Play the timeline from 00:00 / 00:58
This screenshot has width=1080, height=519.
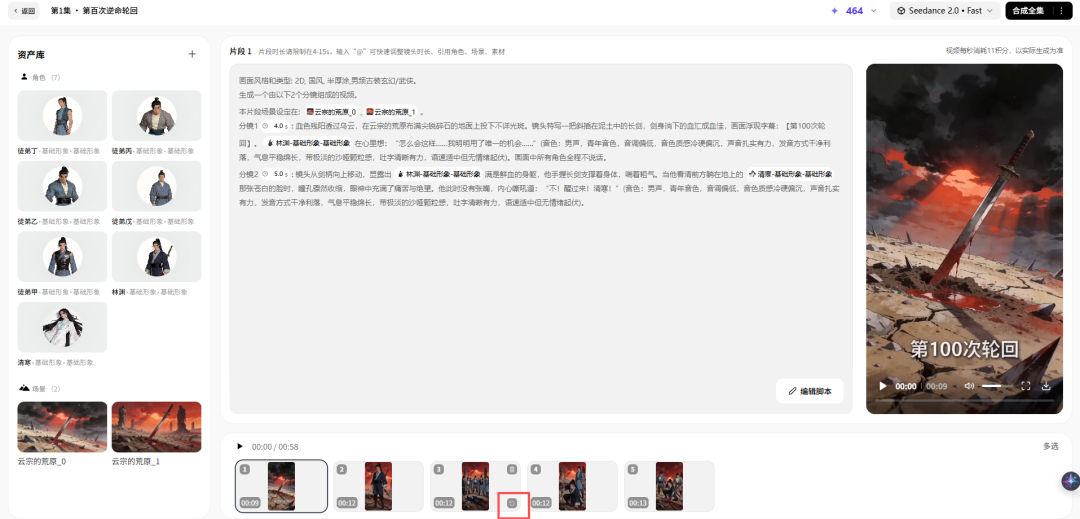click(240, 447)
